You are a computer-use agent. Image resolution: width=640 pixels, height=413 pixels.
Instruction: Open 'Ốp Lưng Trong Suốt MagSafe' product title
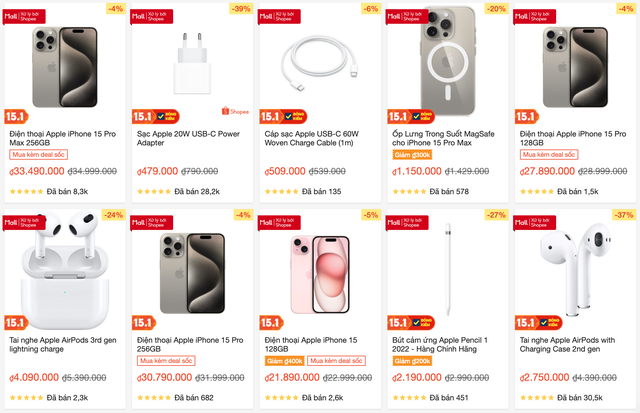point(445,138)
